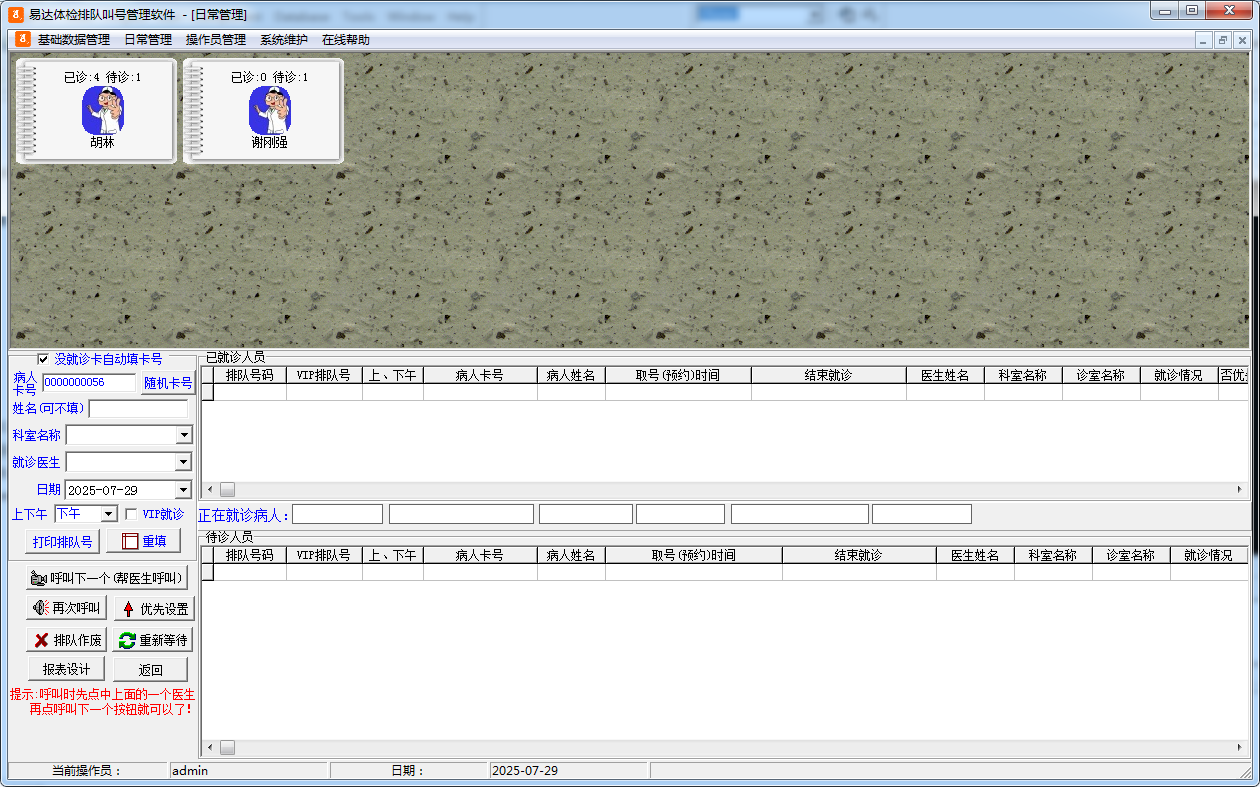Expand the 就诊医生 doctor dropdown

point(182,462)
